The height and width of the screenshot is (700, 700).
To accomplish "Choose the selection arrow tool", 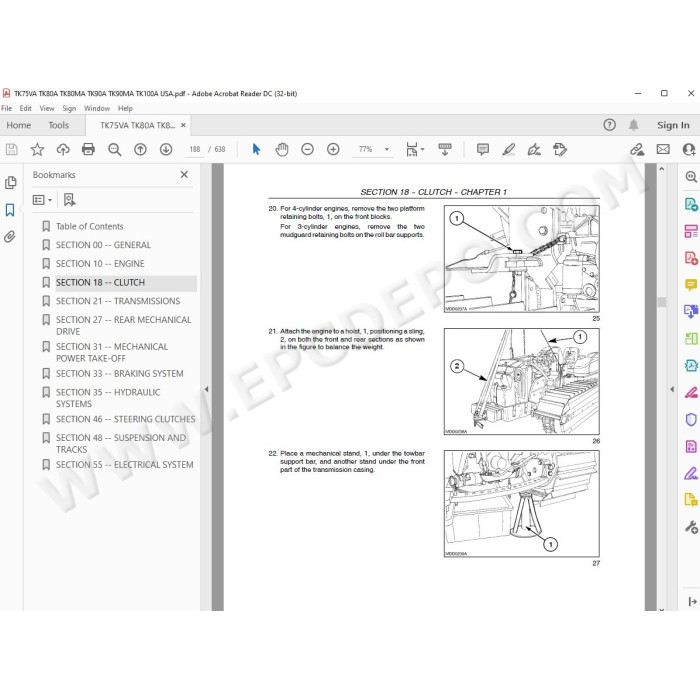I will click(x=256, y=149).
